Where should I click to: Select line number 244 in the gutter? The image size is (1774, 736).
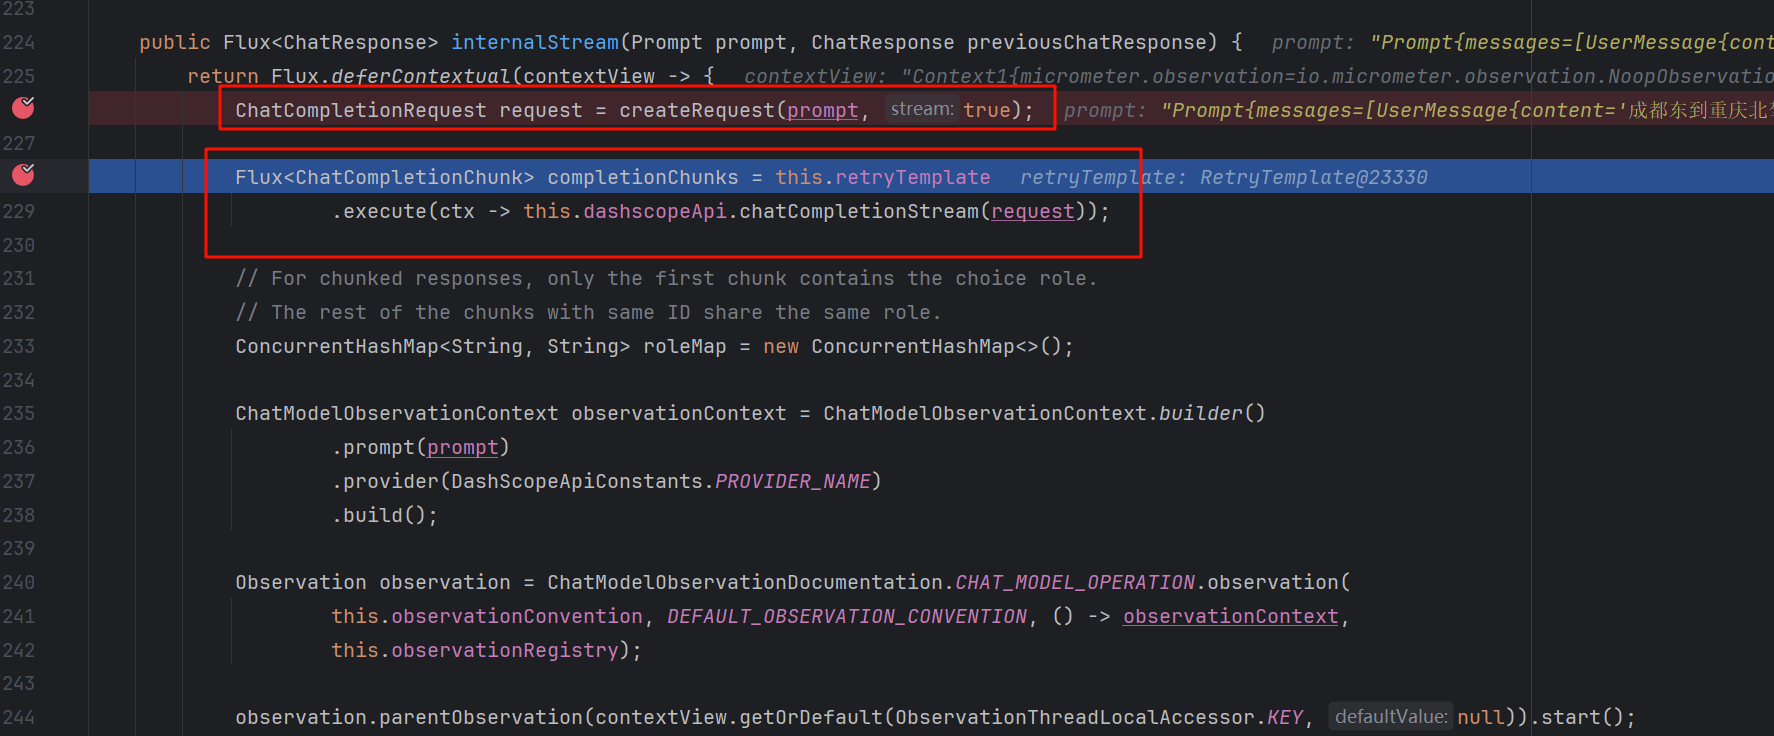coord(19,717)
